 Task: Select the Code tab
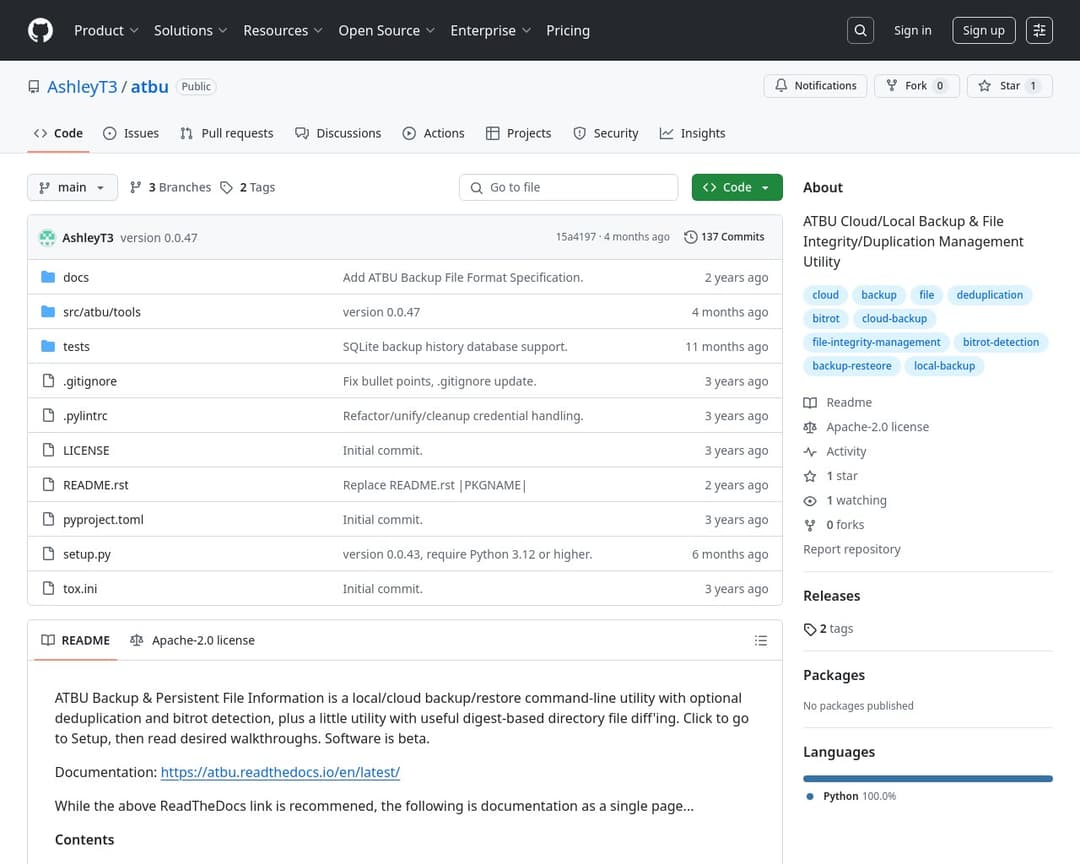59,133
